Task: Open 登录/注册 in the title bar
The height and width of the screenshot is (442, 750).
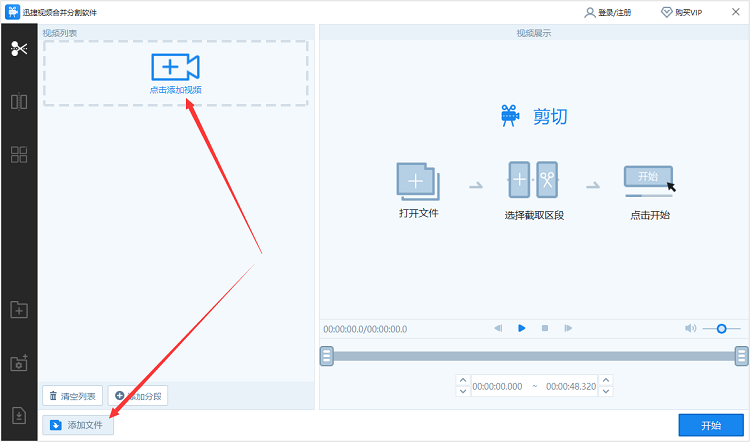Action: (x=607, y=12)
